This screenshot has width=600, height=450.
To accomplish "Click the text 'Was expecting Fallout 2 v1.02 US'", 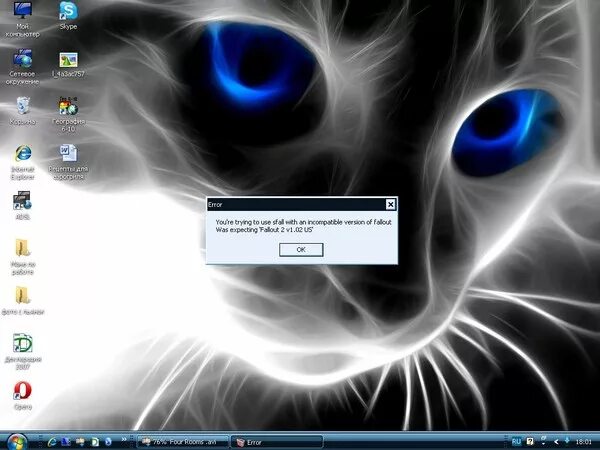I will (264, 230).
